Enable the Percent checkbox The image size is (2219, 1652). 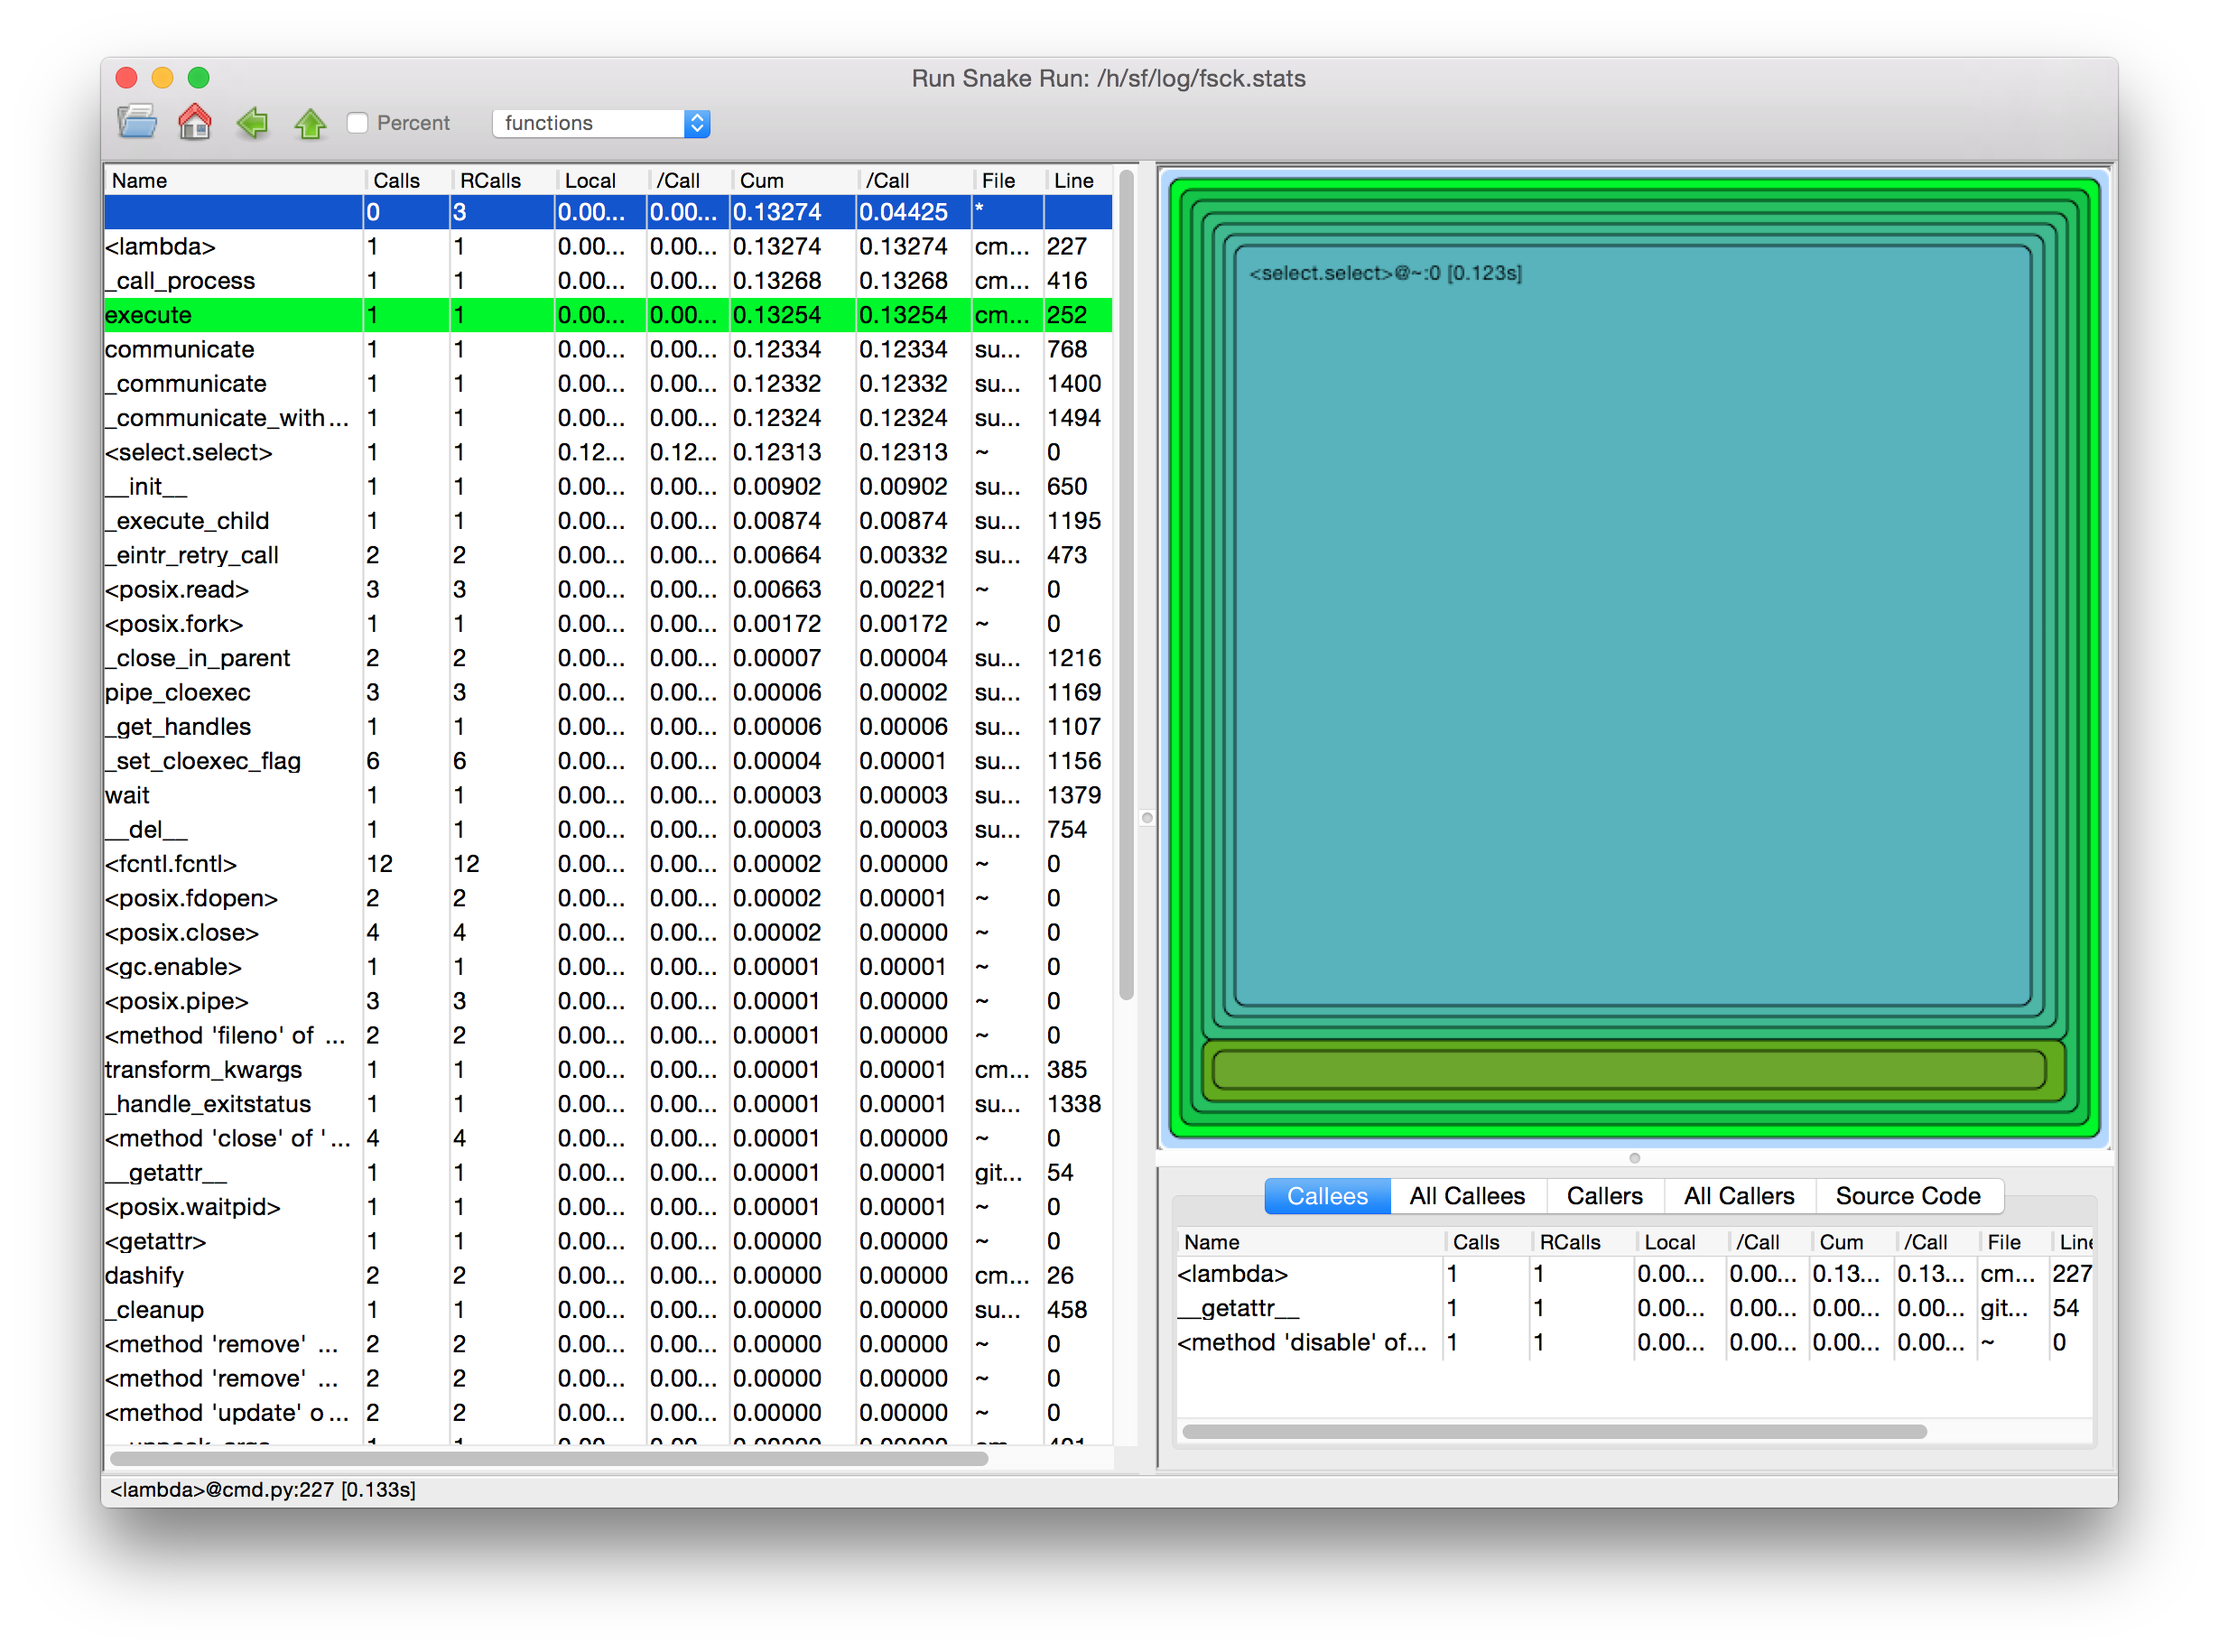point(358,123)
